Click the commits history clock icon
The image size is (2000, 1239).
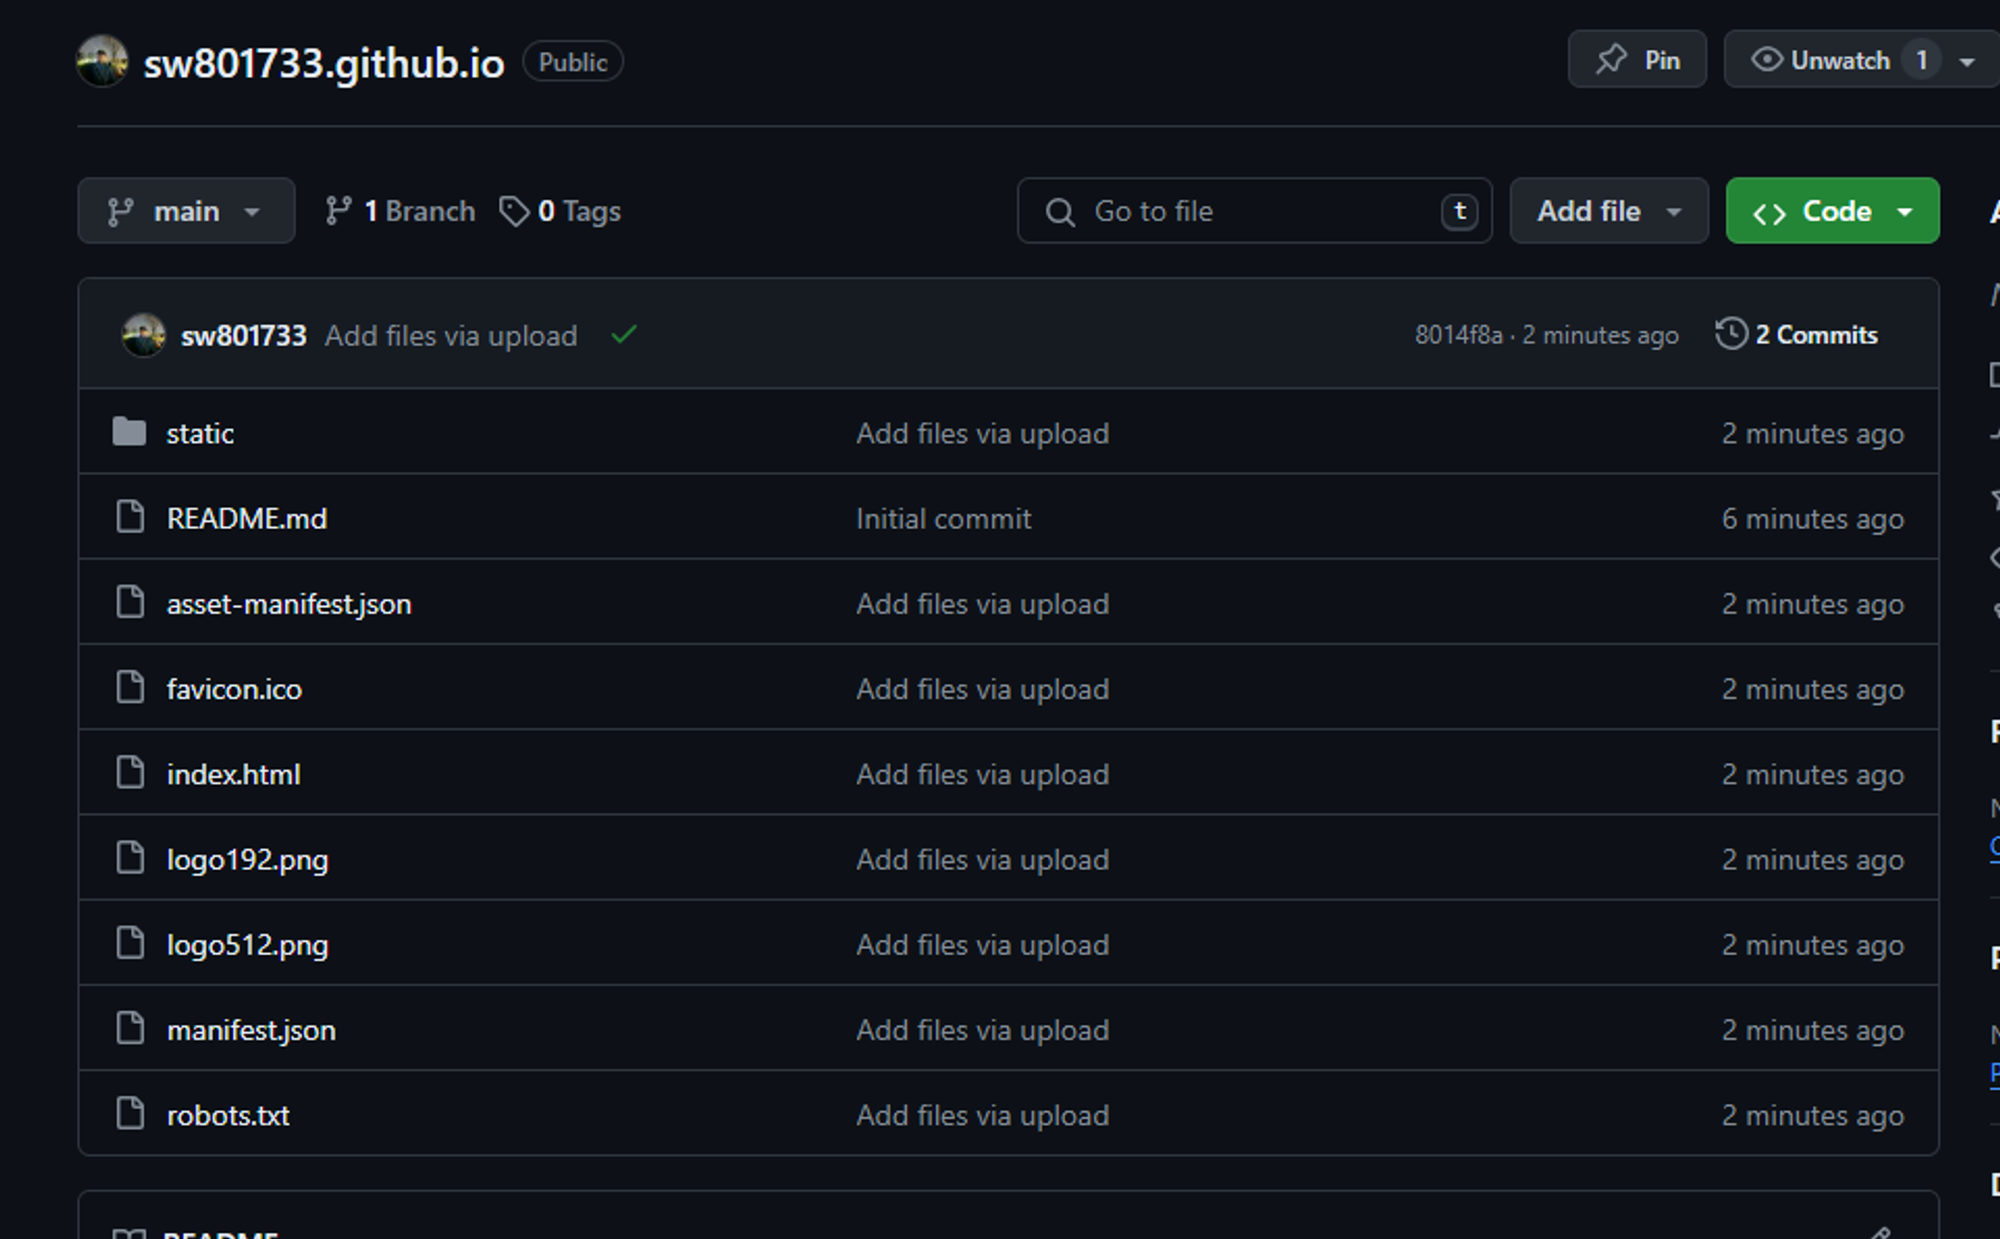pos(1731,334)
